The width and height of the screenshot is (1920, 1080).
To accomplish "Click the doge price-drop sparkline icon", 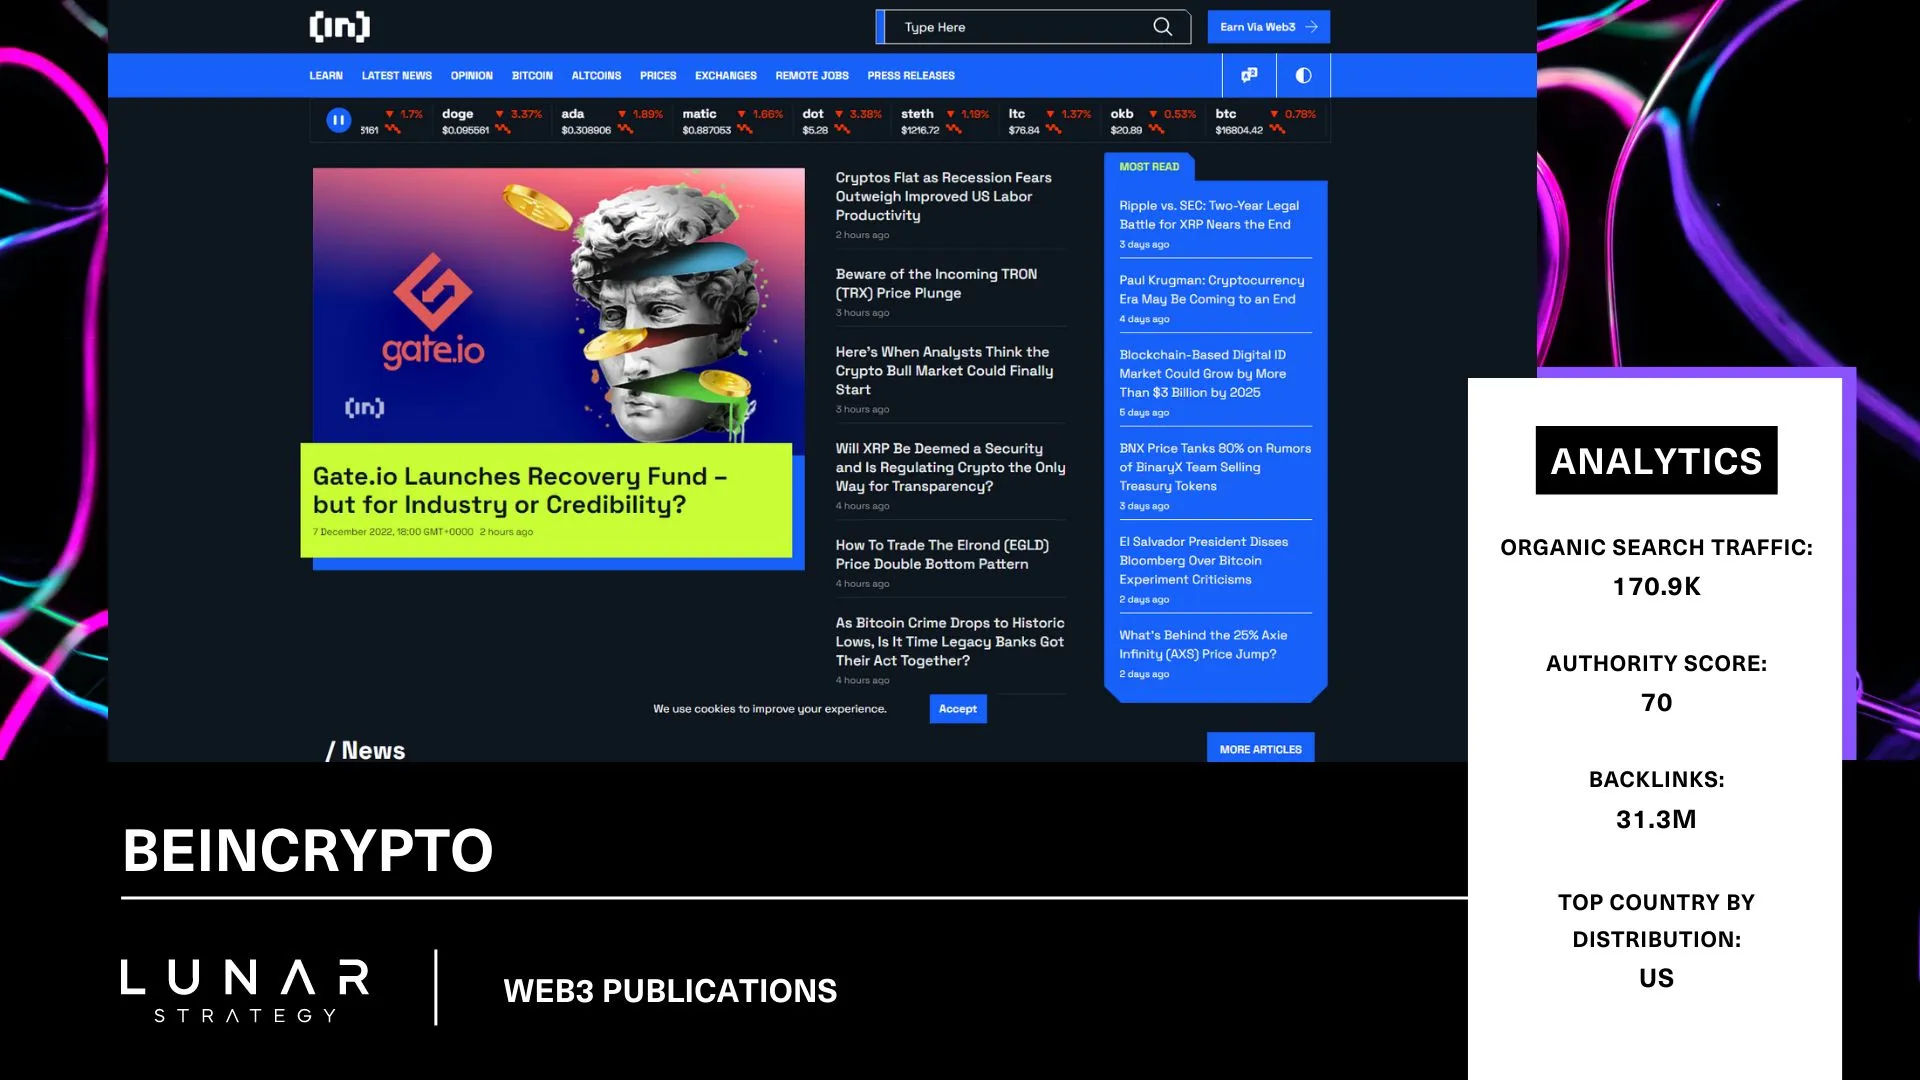I will [x=502, y=129].
